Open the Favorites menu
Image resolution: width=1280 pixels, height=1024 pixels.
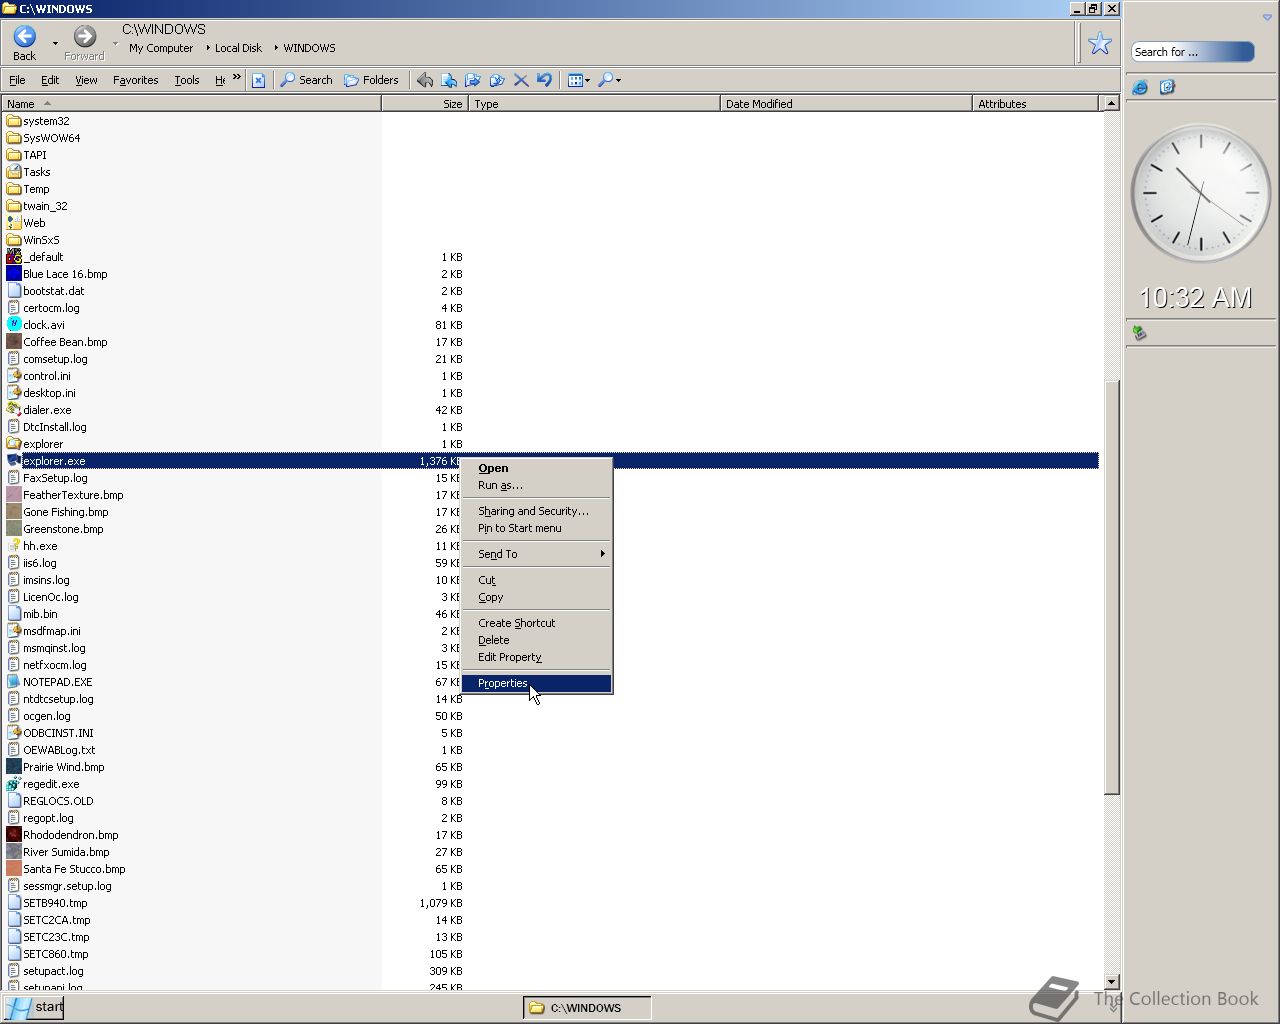[x=135, y=80]
